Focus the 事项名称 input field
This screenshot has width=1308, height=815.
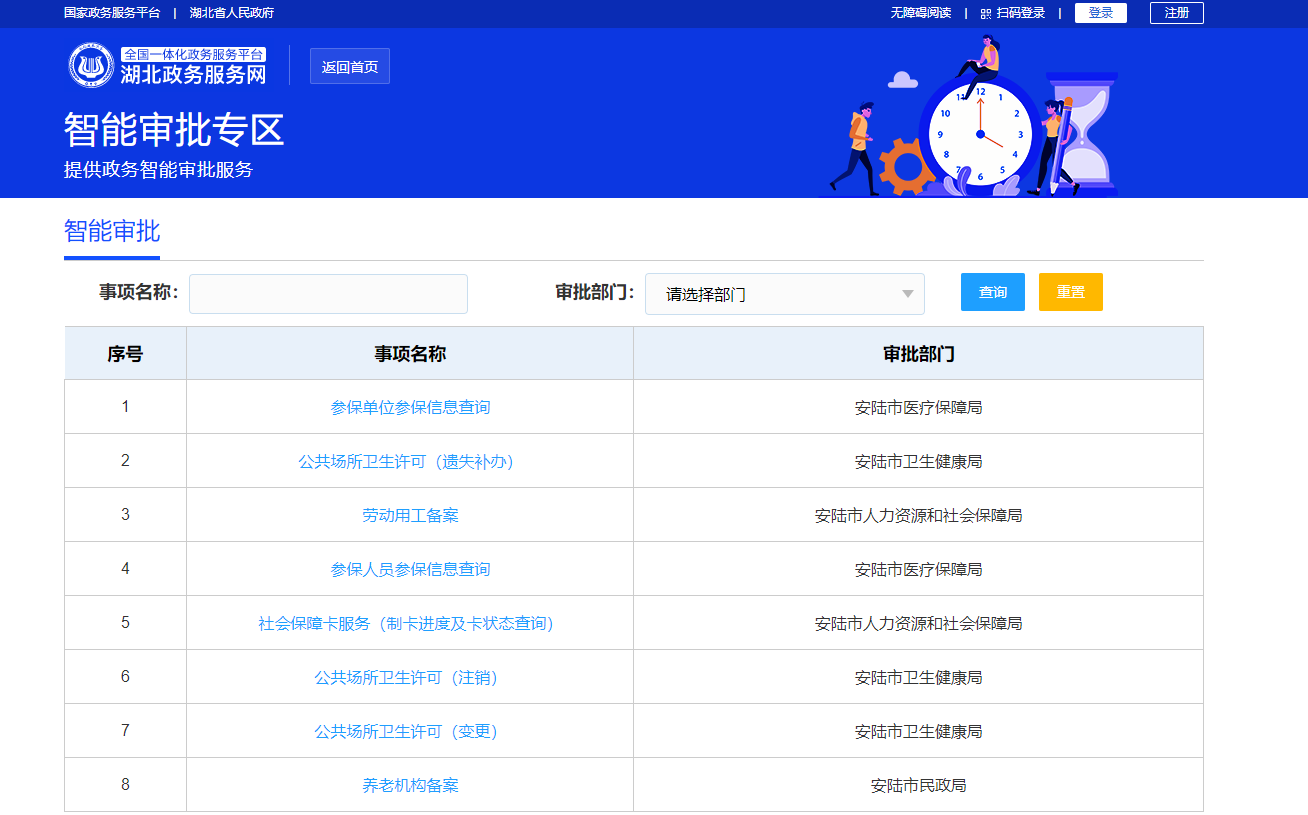328,294
